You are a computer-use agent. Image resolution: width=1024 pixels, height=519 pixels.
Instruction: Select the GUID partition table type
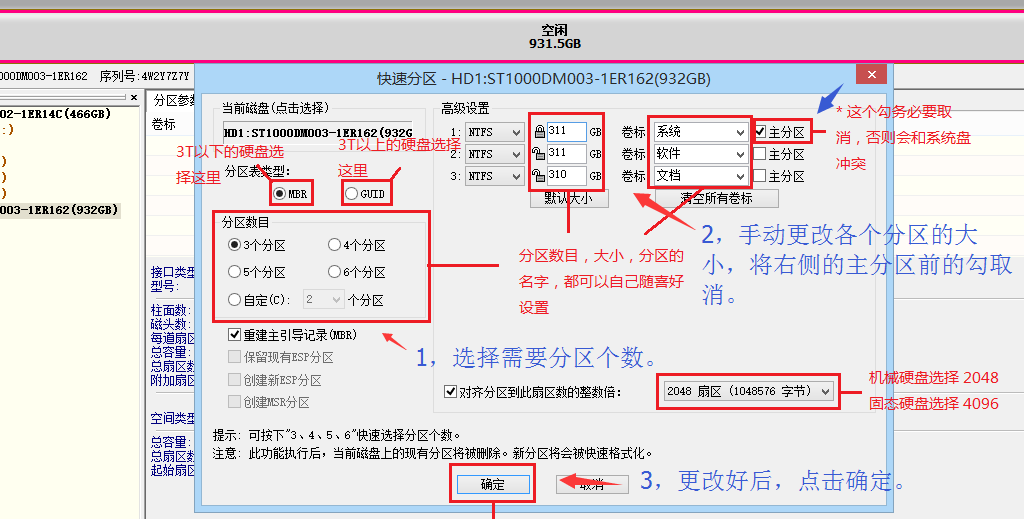pos(352,193)
